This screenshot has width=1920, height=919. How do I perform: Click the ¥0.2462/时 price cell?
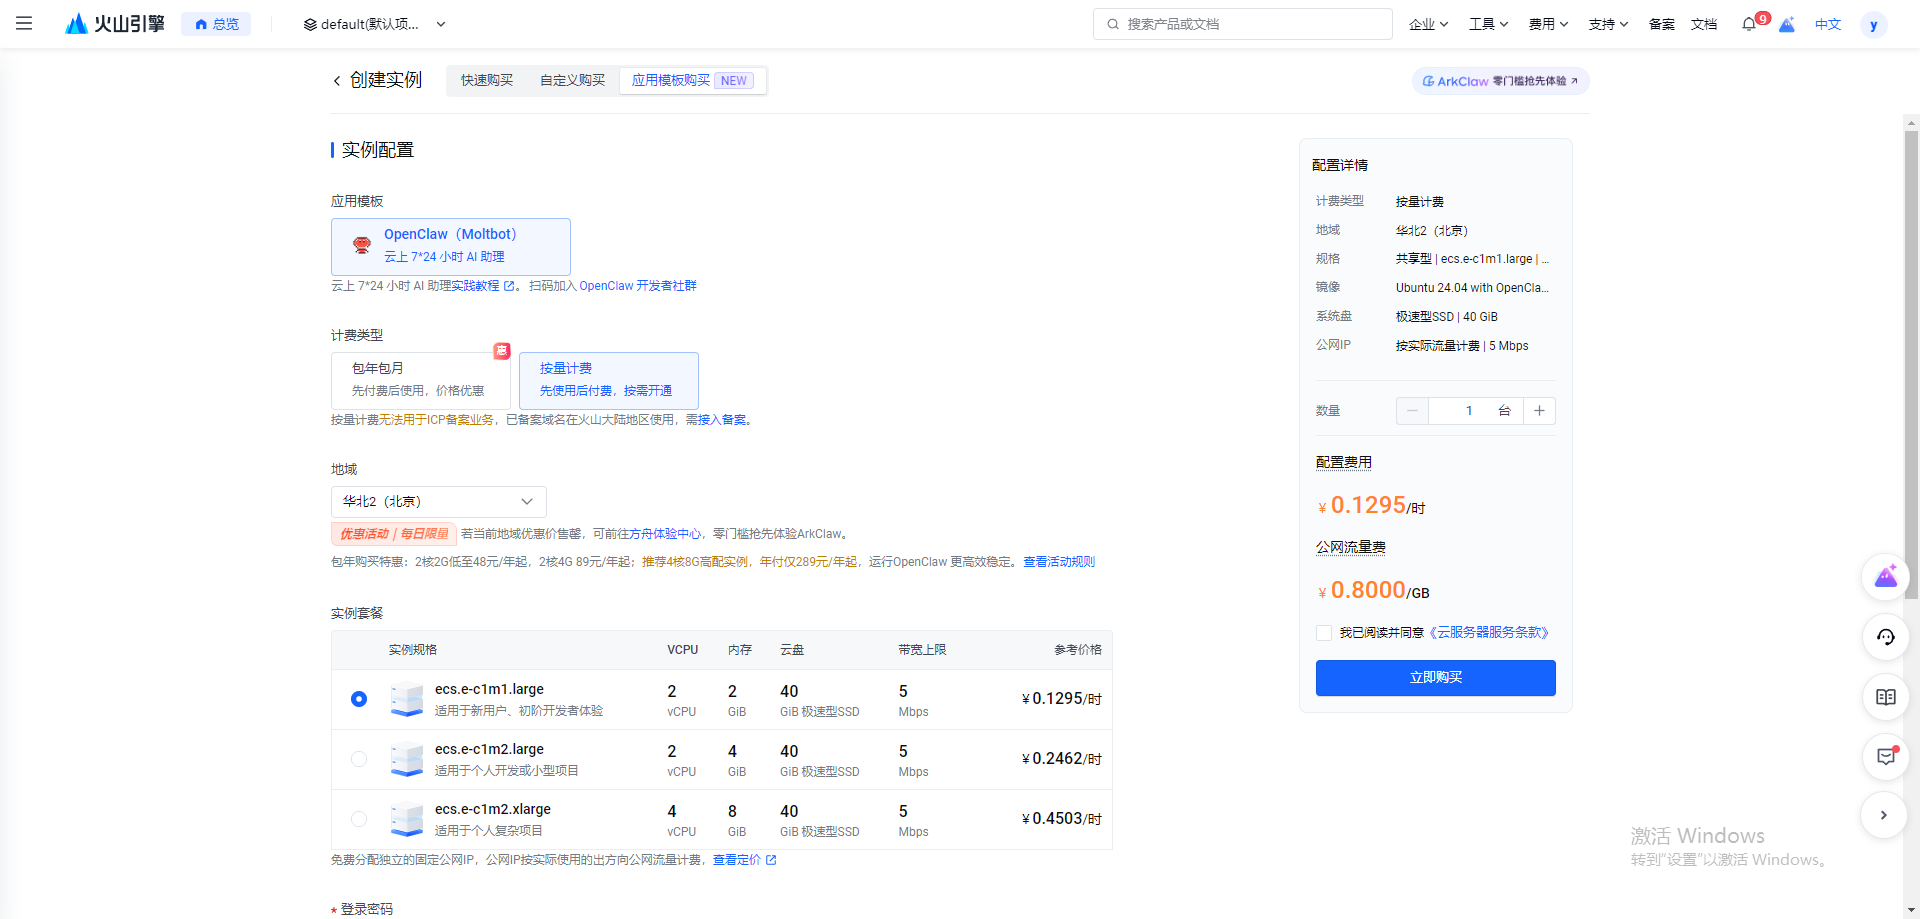coord(1061,759)
